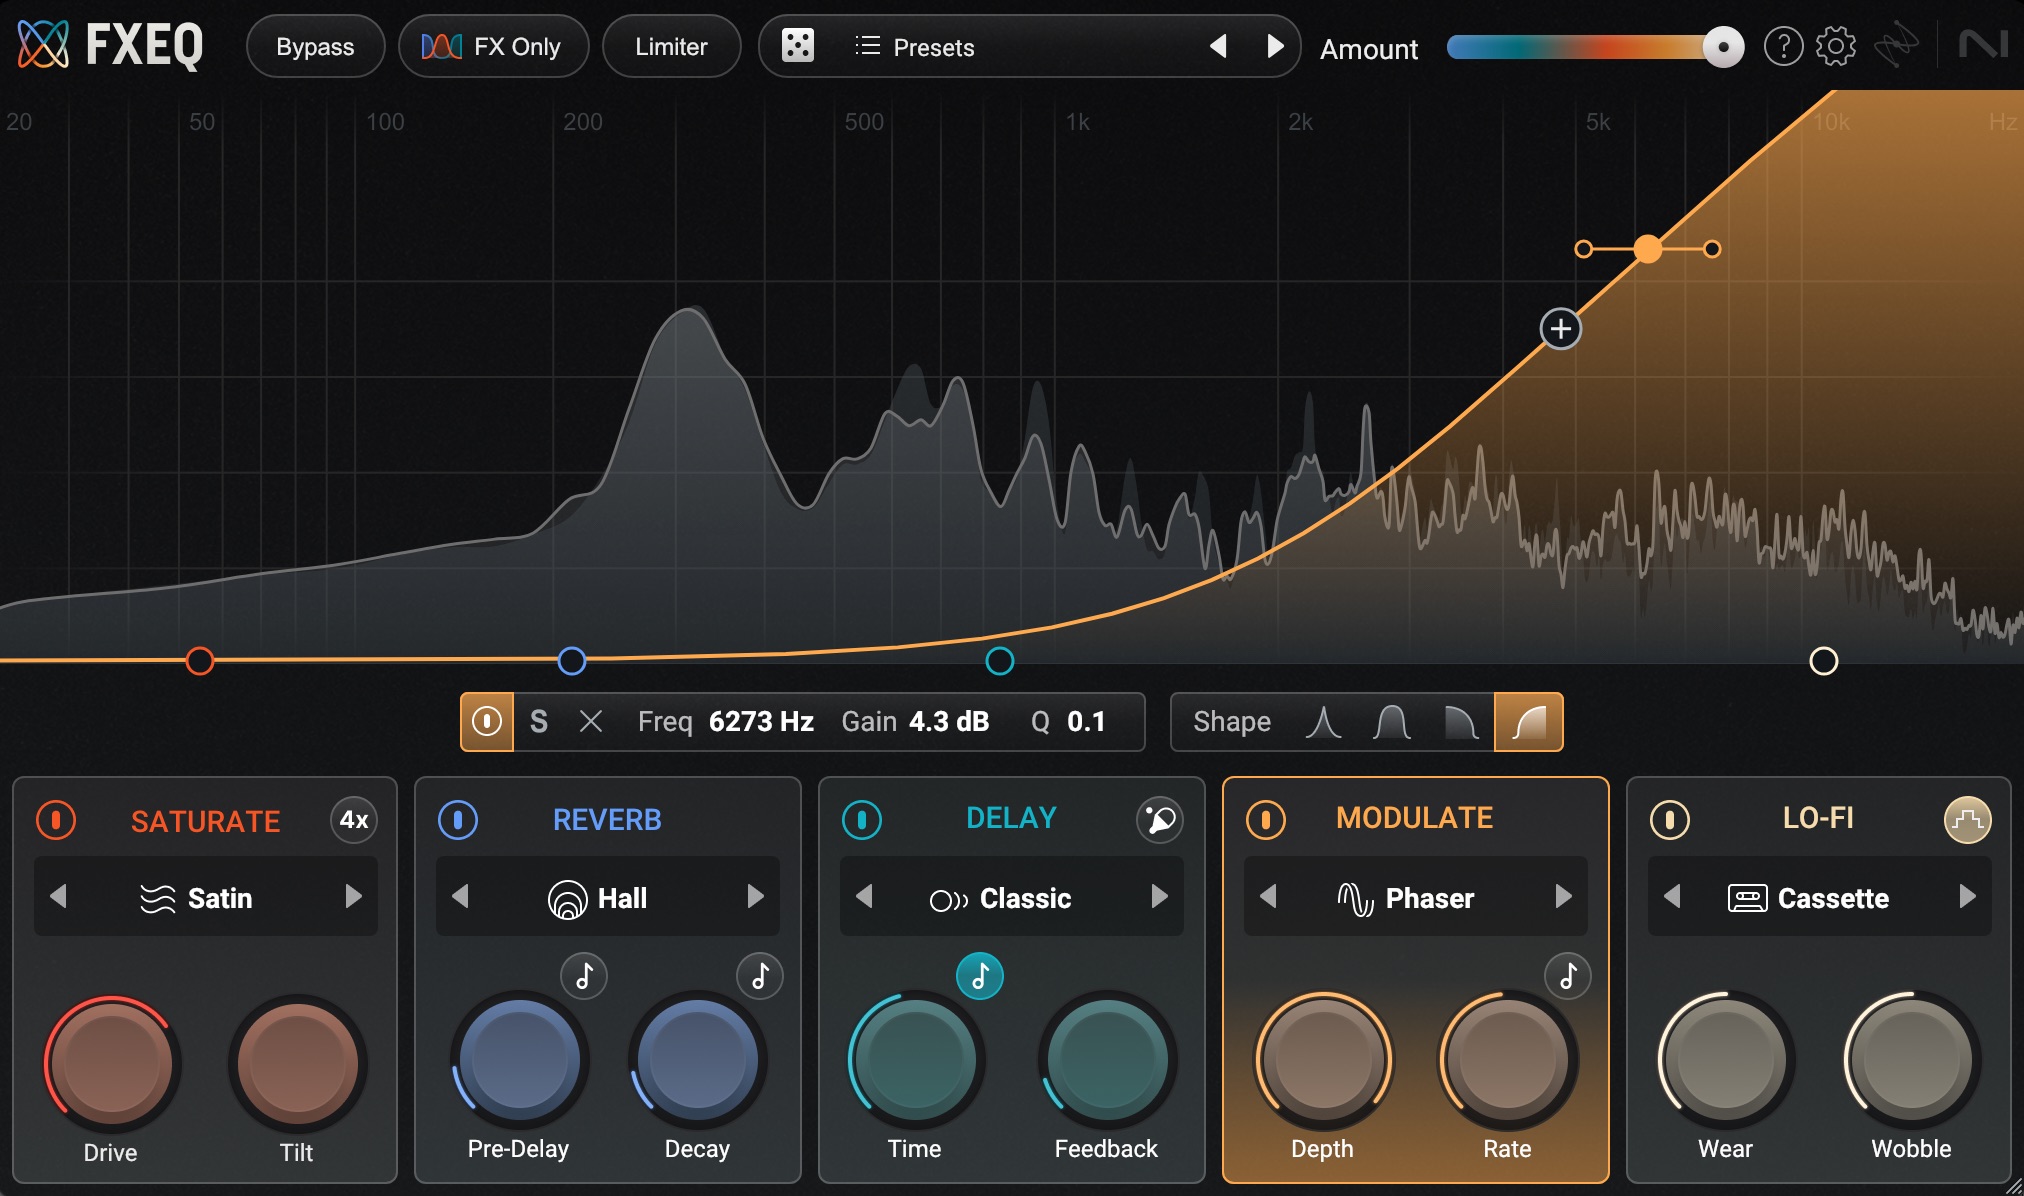The width and height of the screenshot is (2024, 1196).
Task: Select next Modulate type after Phaser
Action: 1564,896
